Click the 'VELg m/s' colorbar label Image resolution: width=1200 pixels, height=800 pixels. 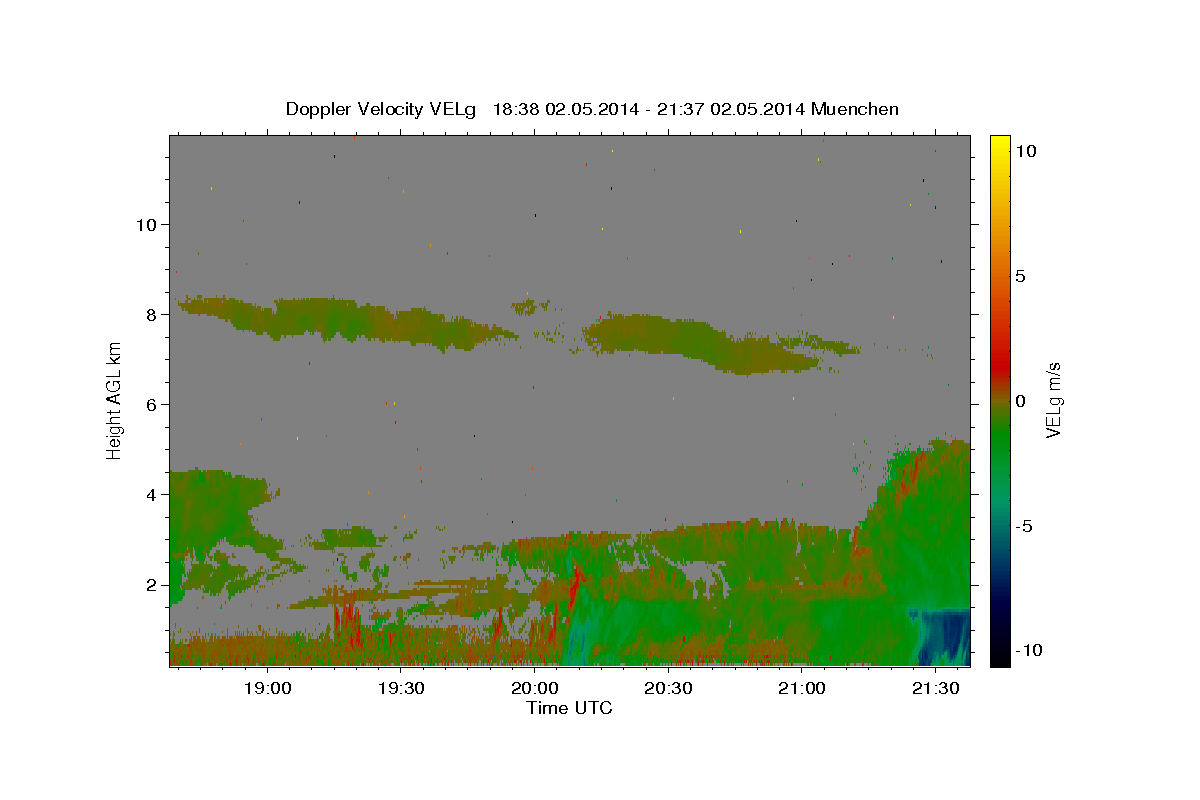1053,400
